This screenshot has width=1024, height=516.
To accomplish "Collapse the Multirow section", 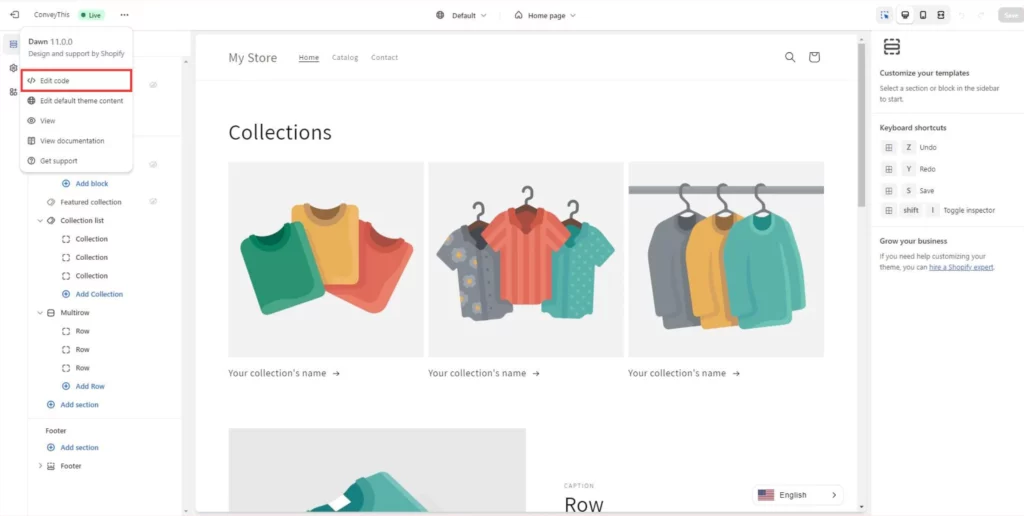I will [39, 313].
